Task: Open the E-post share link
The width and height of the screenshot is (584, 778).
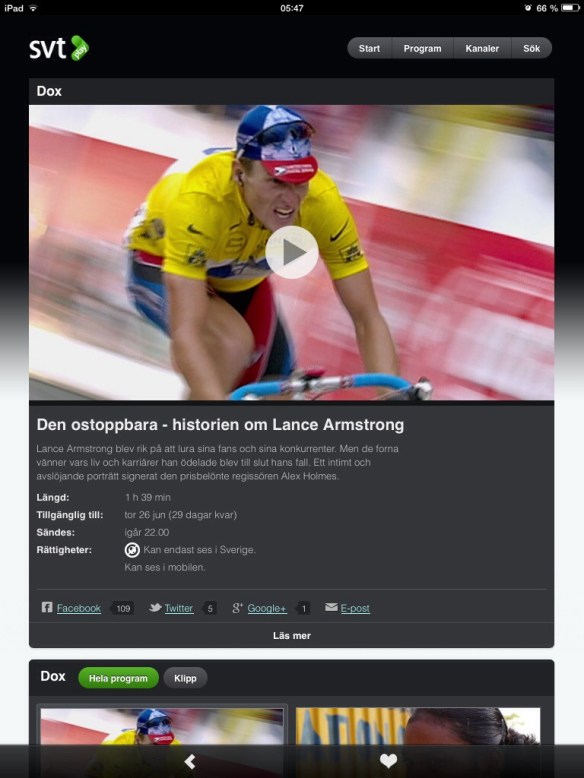Action: 355,608
